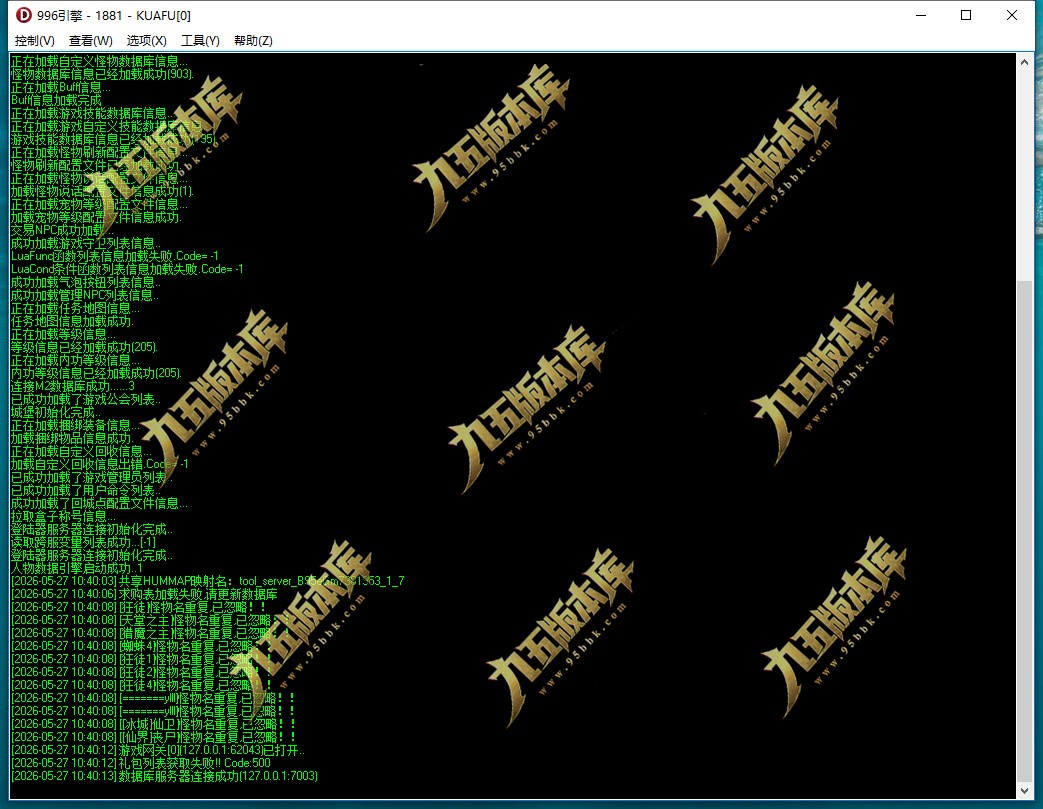
Task: Click the 996引擎 app icon in title bar
Action: [x=23, y=15]
